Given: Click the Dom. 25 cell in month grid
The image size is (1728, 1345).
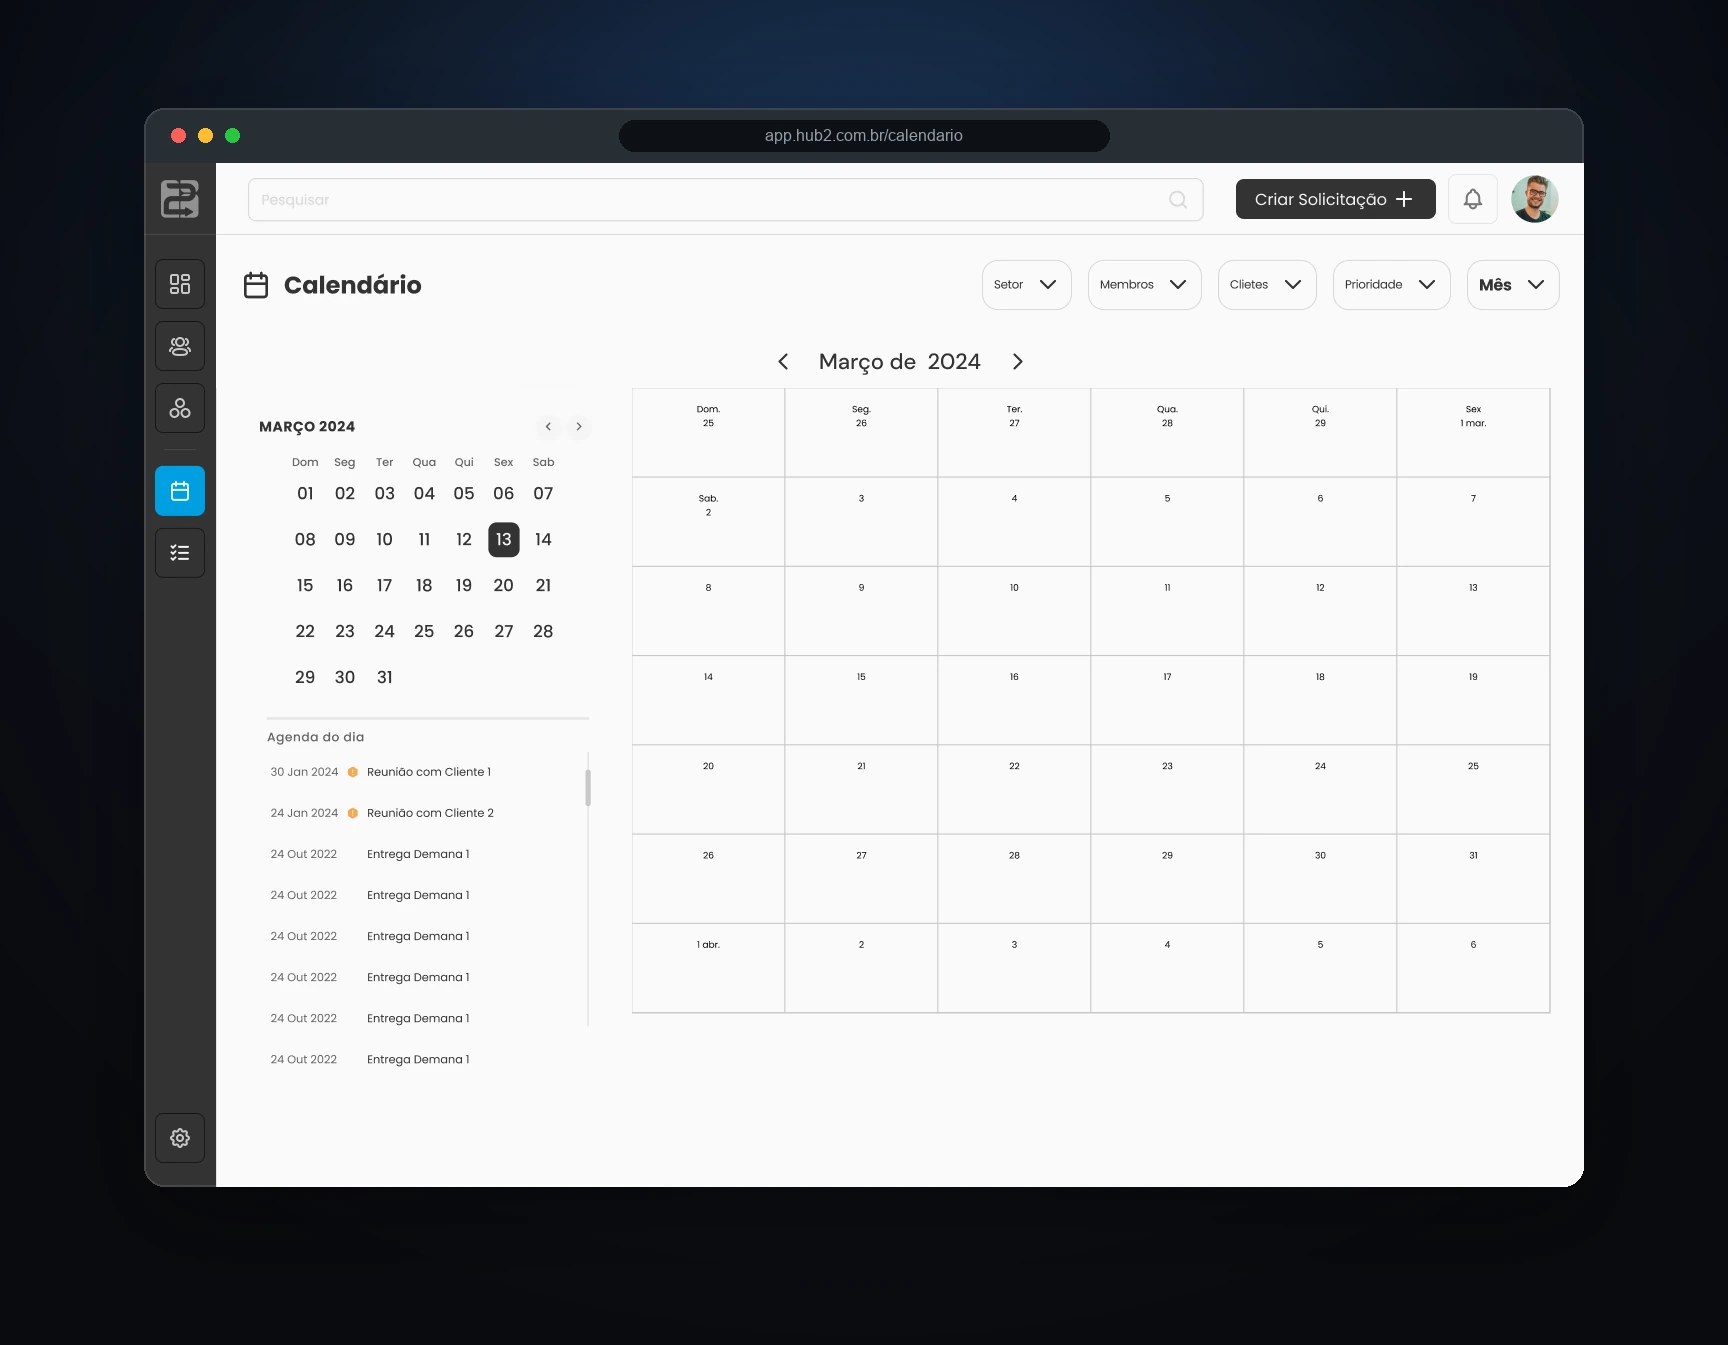Looking at the screenshot, I should click(x=708, y=433).
